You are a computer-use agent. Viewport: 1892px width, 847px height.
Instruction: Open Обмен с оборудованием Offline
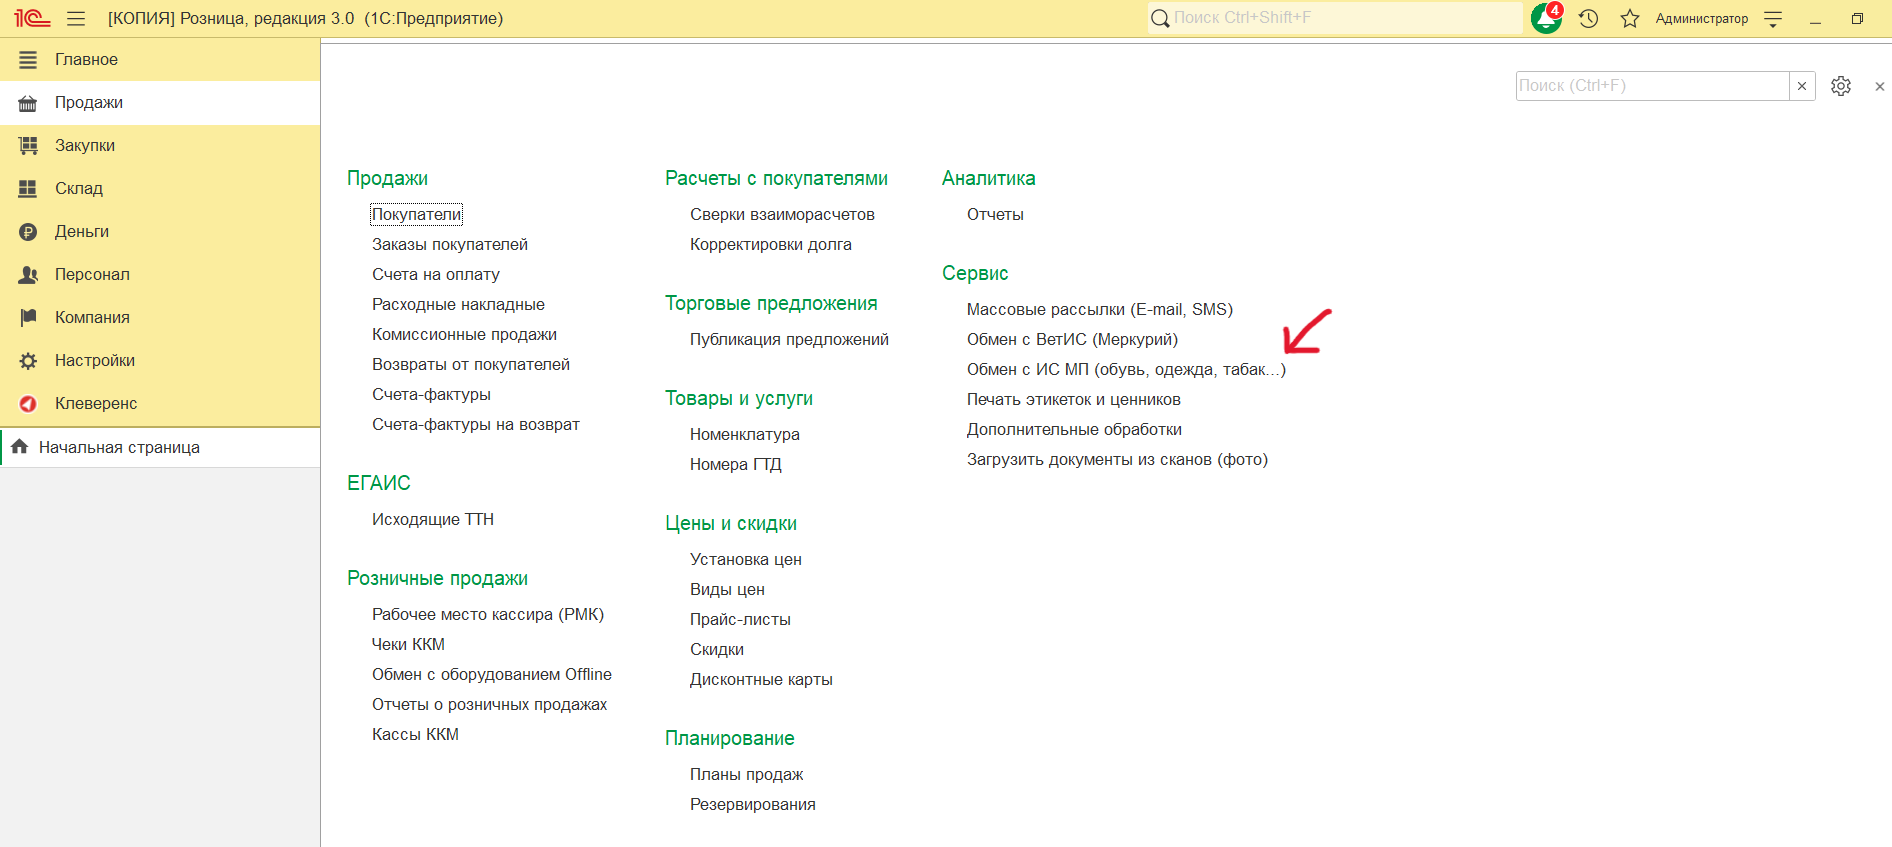[492, 674]
